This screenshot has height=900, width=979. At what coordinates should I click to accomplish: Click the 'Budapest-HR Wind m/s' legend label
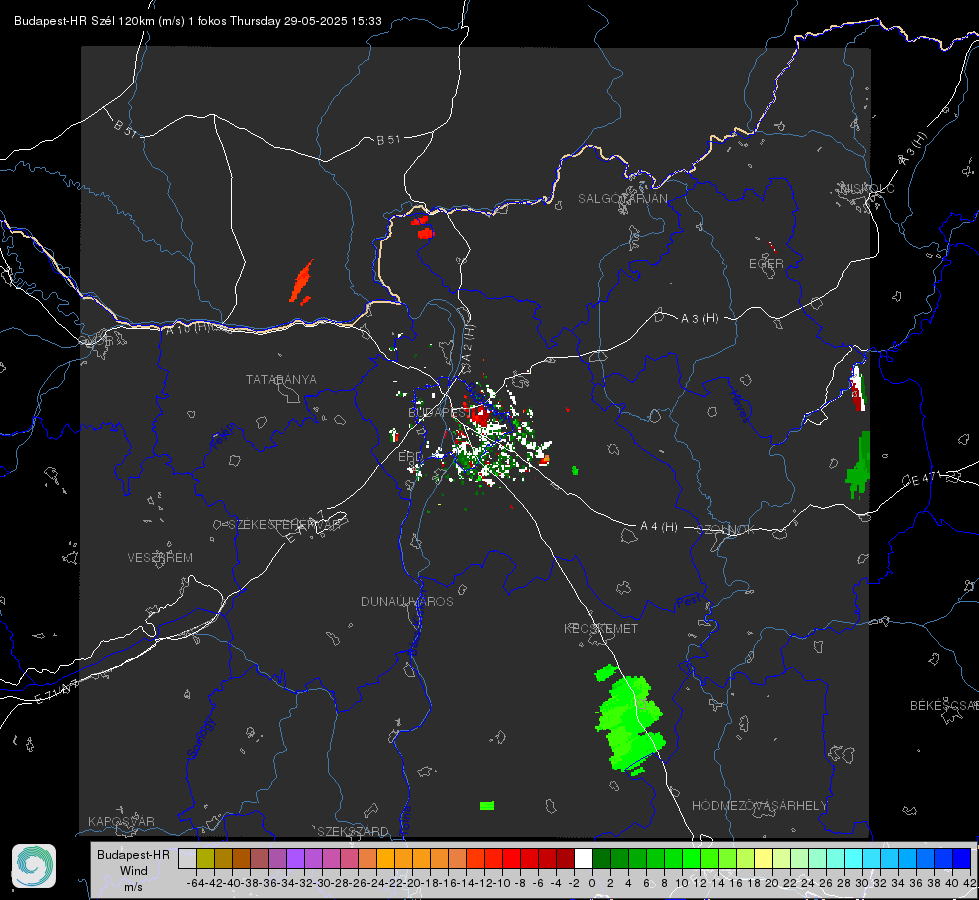click(x=134, y=871)
